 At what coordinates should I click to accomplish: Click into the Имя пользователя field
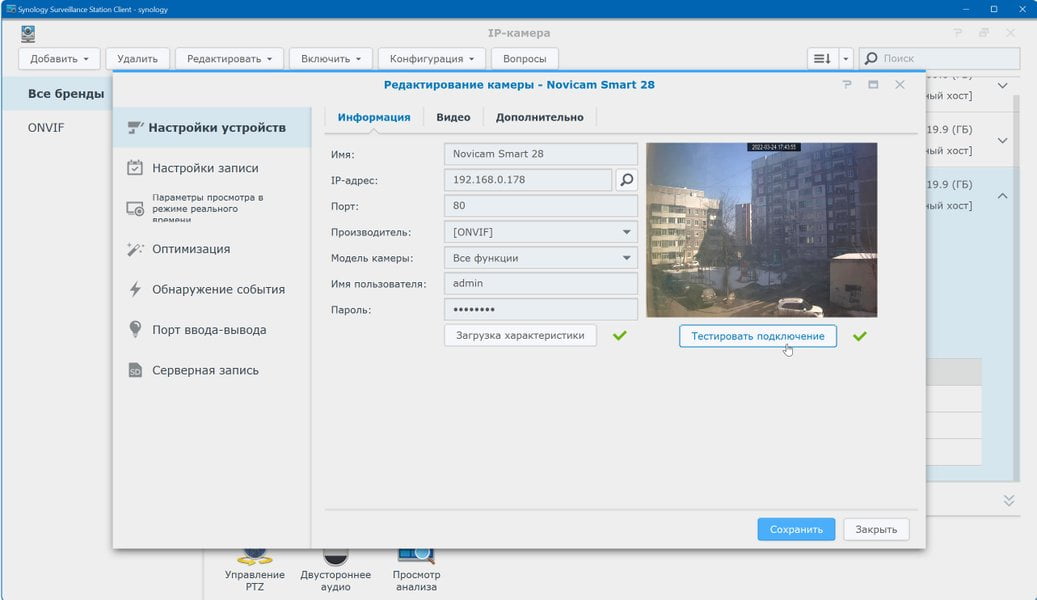(540, 284)
